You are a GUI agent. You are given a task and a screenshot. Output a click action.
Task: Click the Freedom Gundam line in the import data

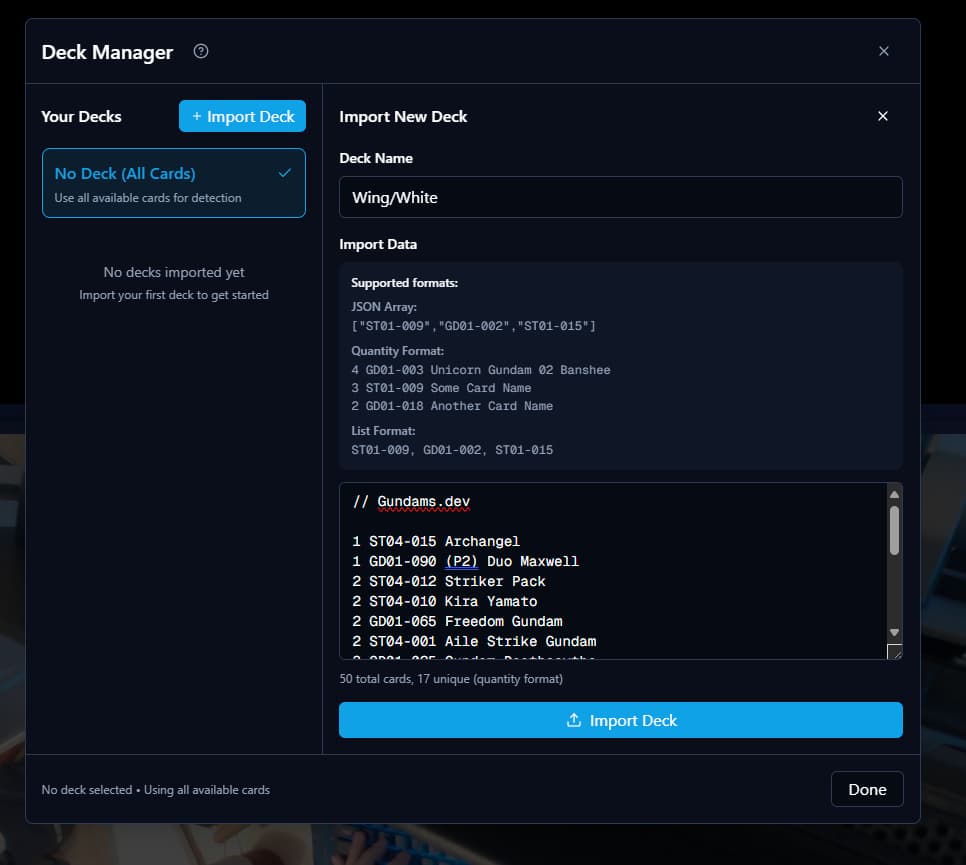click(x=457, y=621)
